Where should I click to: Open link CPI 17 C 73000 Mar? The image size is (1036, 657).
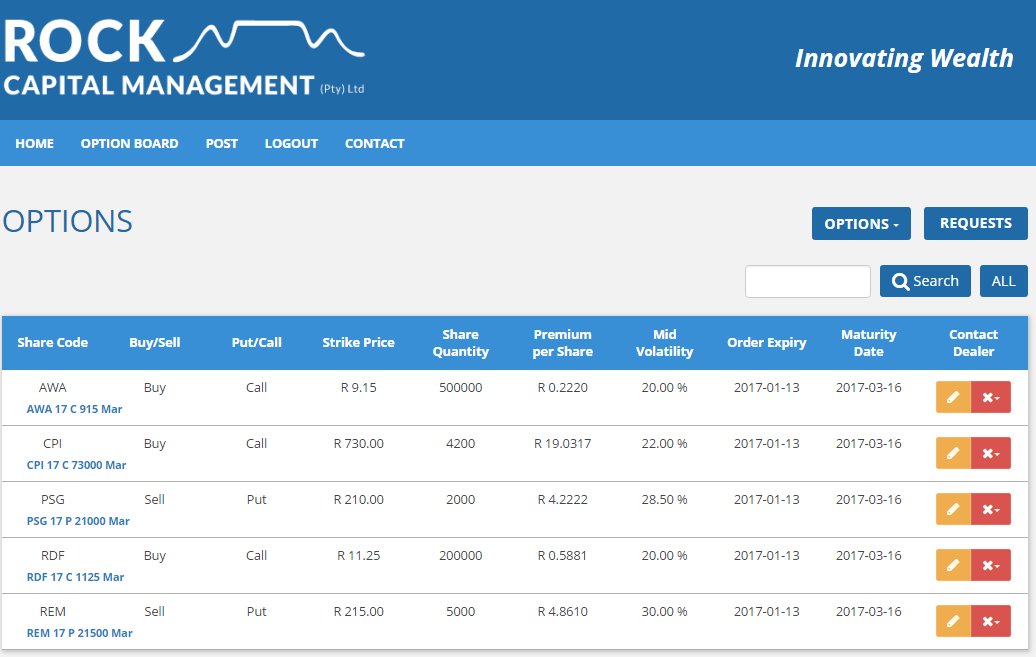click(x=76, y=465)
